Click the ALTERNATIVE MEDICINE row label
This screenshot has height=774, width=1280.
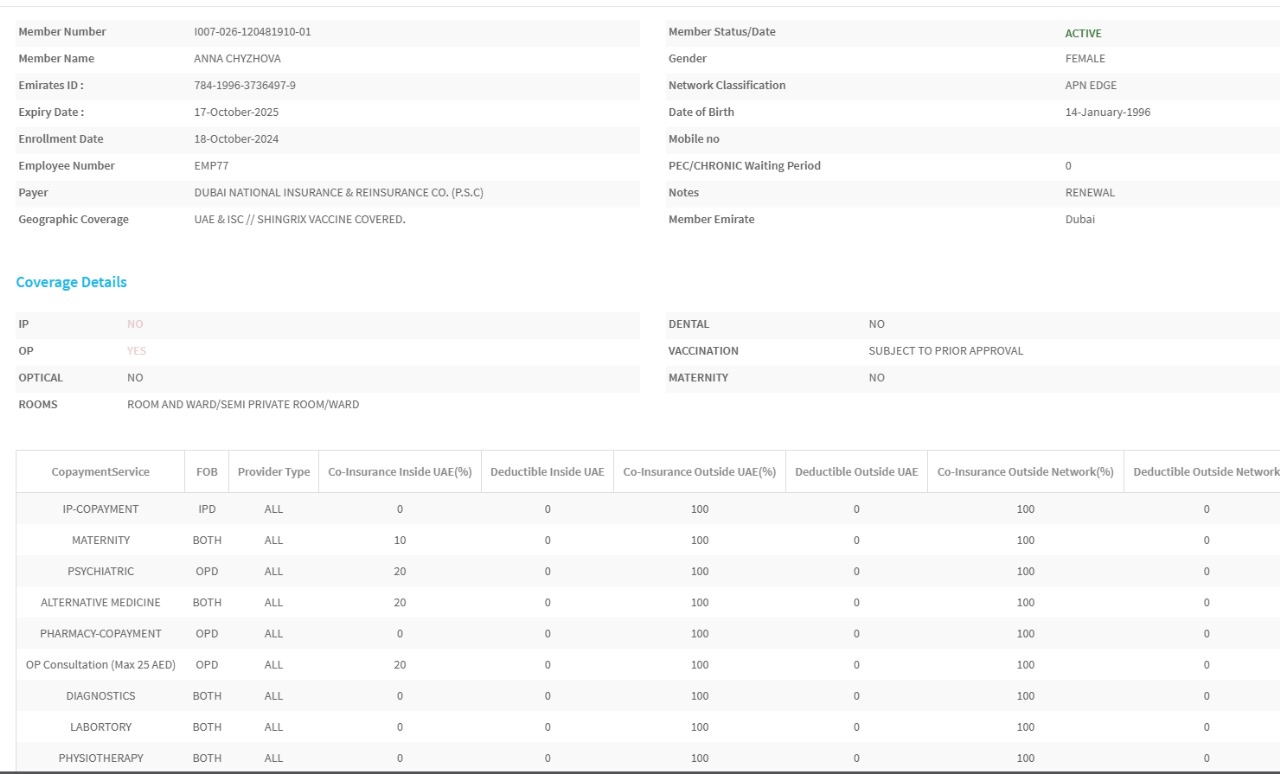pos(101,602)
